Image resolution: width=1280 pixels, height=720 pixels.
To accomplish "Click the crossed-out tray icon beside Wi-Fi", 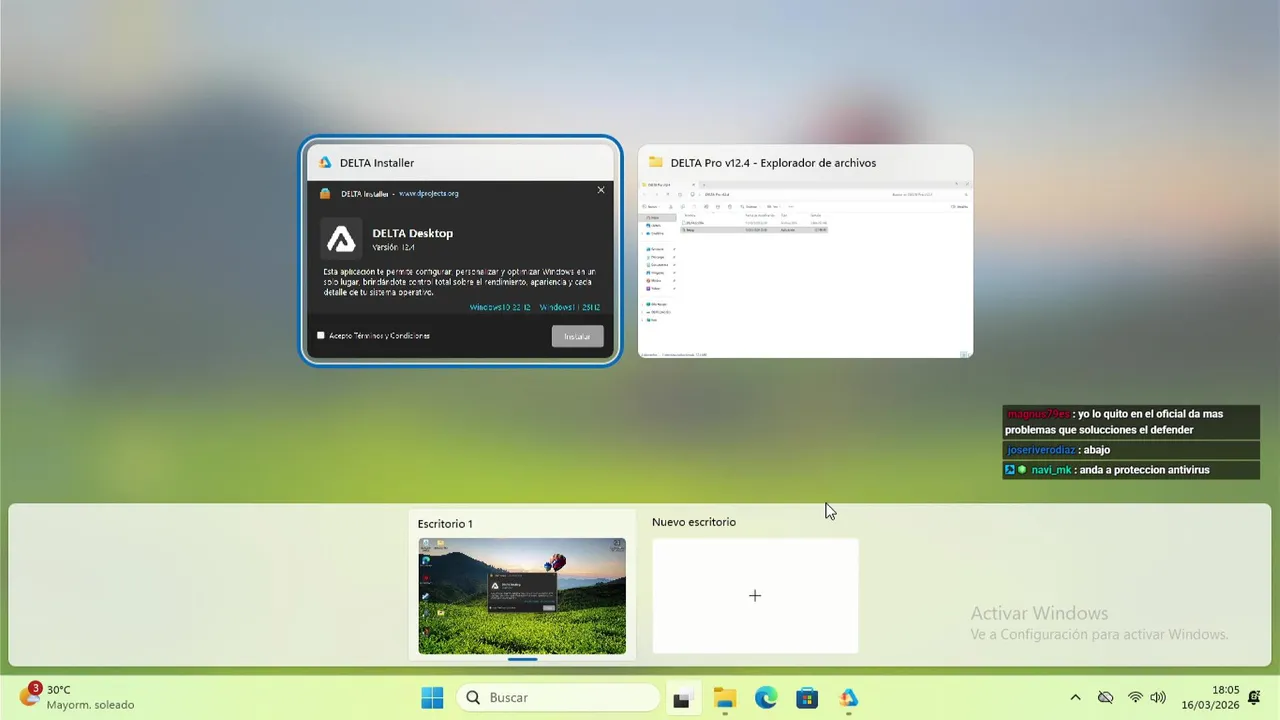I will [x=1105, y=698].
